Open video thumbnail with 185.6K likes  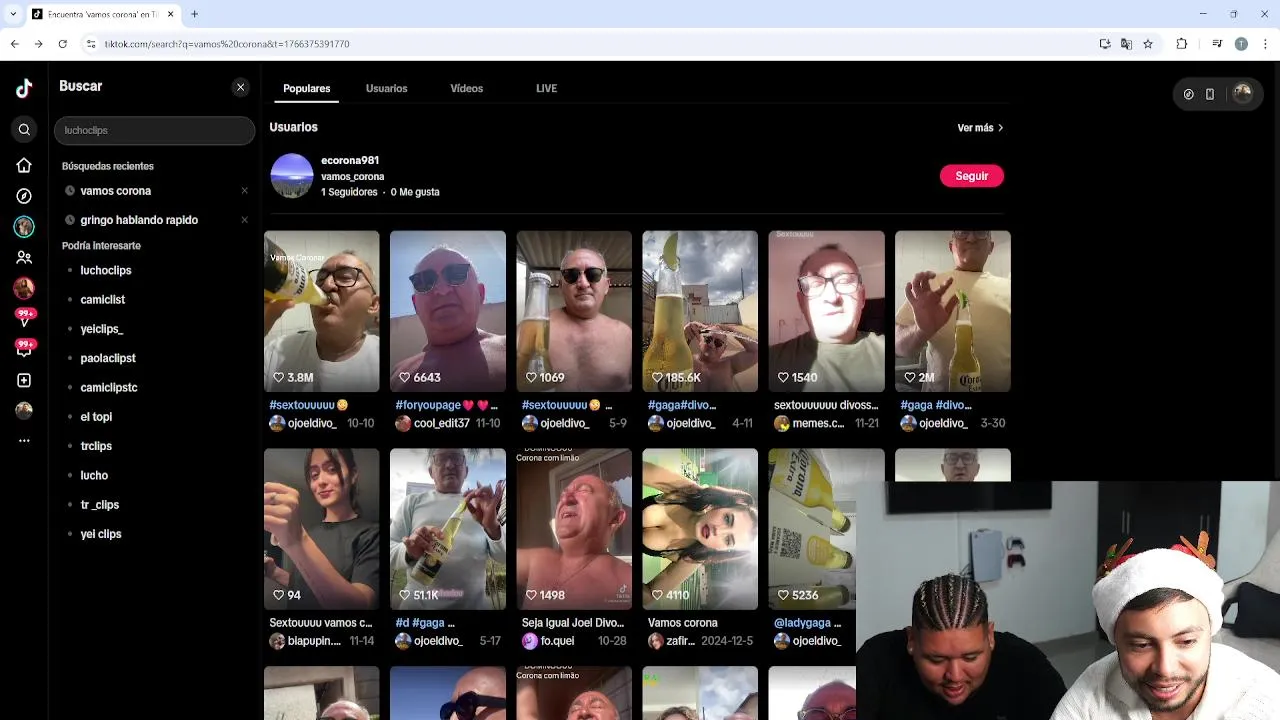coord(700,311)
